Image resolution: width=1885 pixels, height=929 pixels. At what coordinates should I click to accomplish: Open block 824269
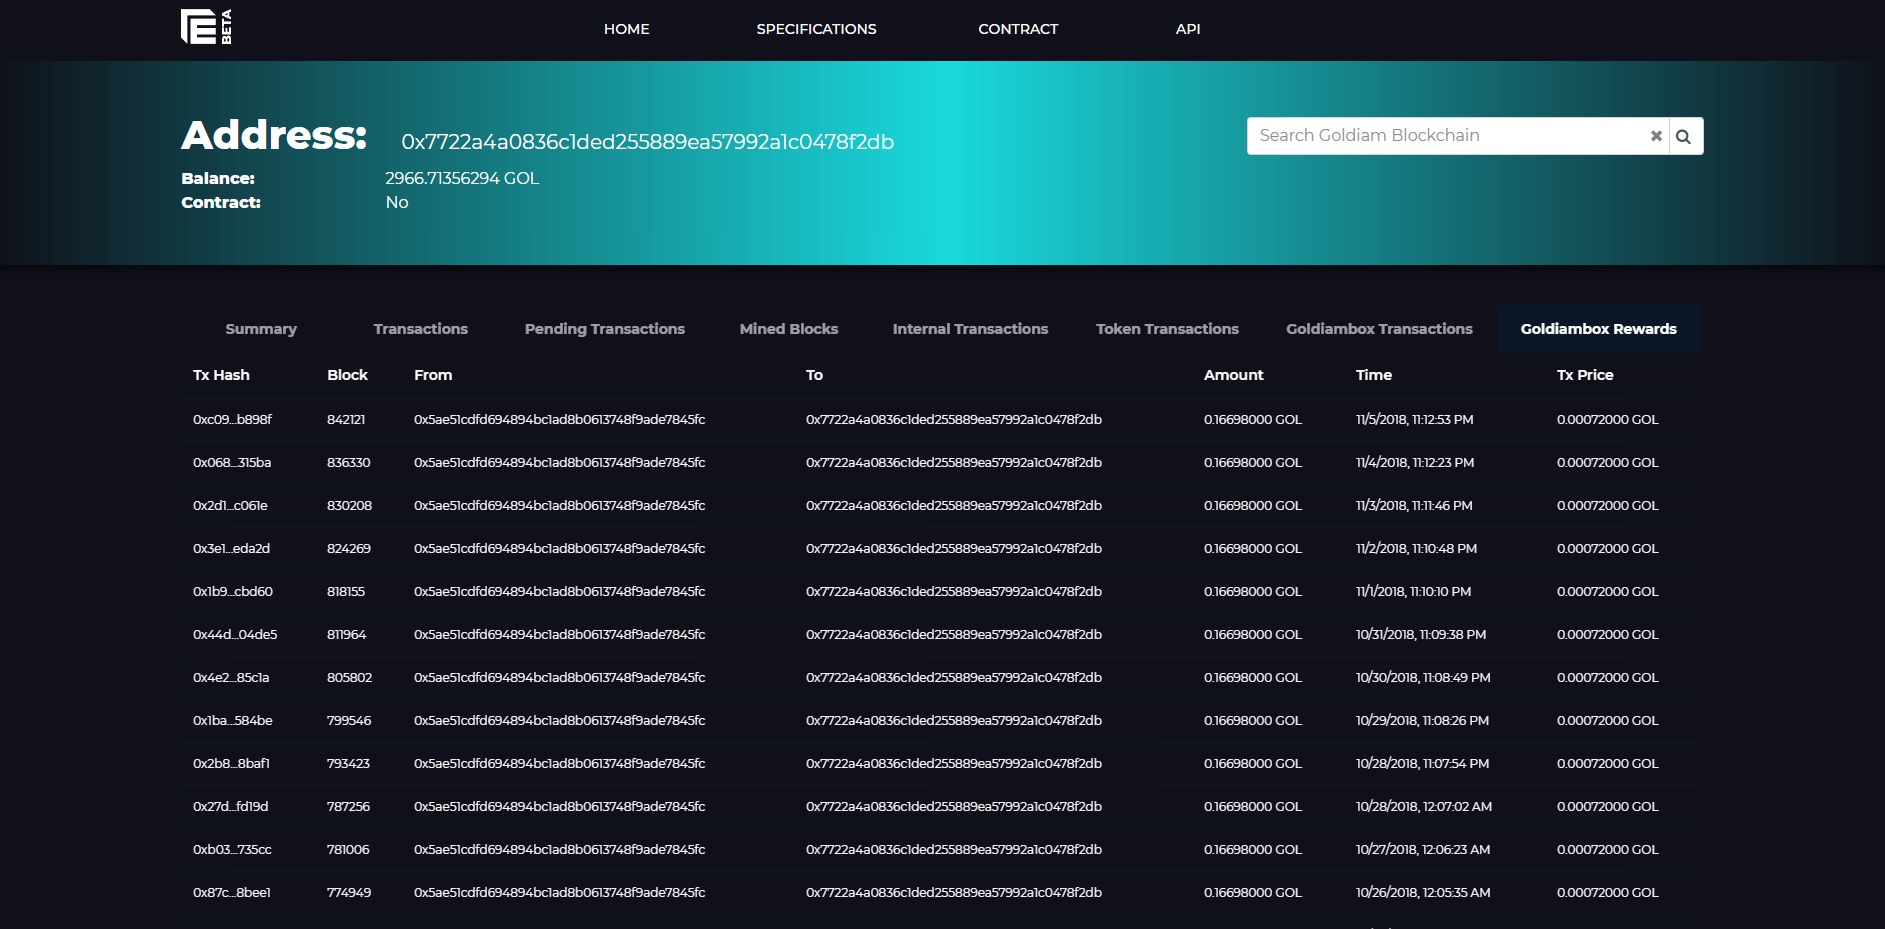tap(349, 549)
